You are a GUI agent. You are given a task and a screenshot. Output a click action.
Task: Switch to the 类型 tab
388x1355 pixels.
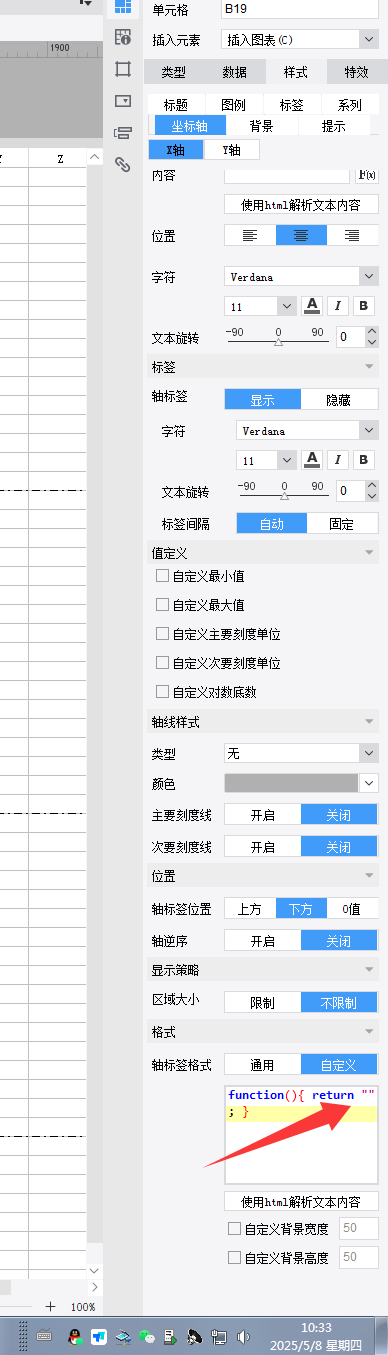click(x=174, y=72)
